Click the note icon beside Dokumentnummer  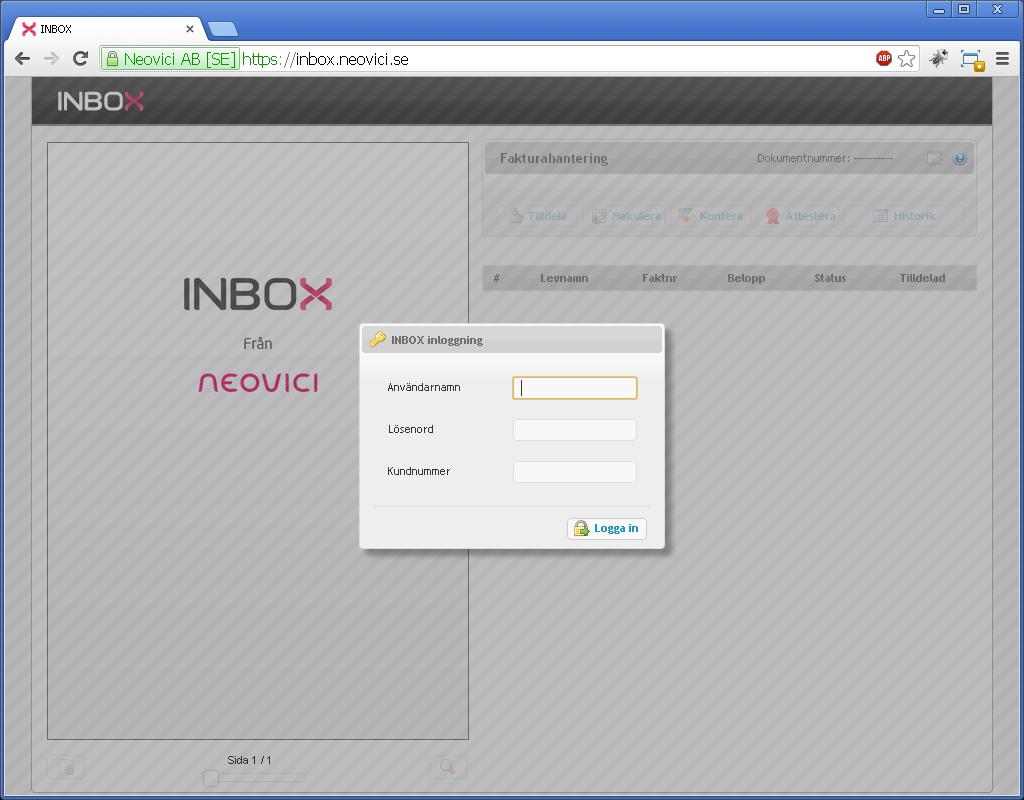[x=934, y=158]
